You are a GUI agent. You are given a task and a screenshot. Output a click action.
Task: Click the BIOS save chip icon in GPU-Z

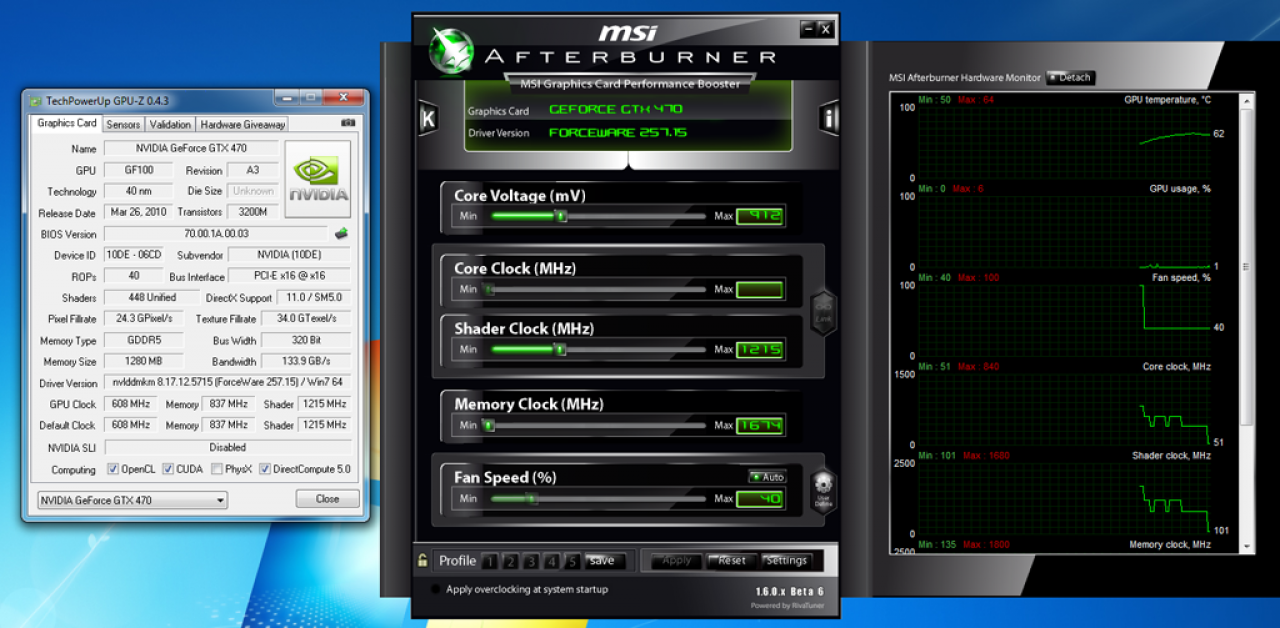pos(342,234)
